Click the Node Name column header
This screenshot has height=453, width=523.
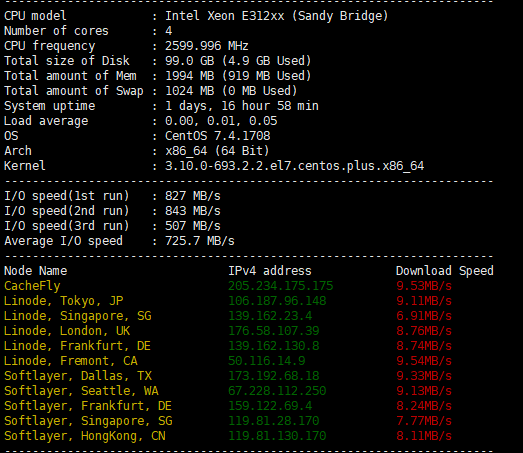pyautogui.click(x=35, y=271)
